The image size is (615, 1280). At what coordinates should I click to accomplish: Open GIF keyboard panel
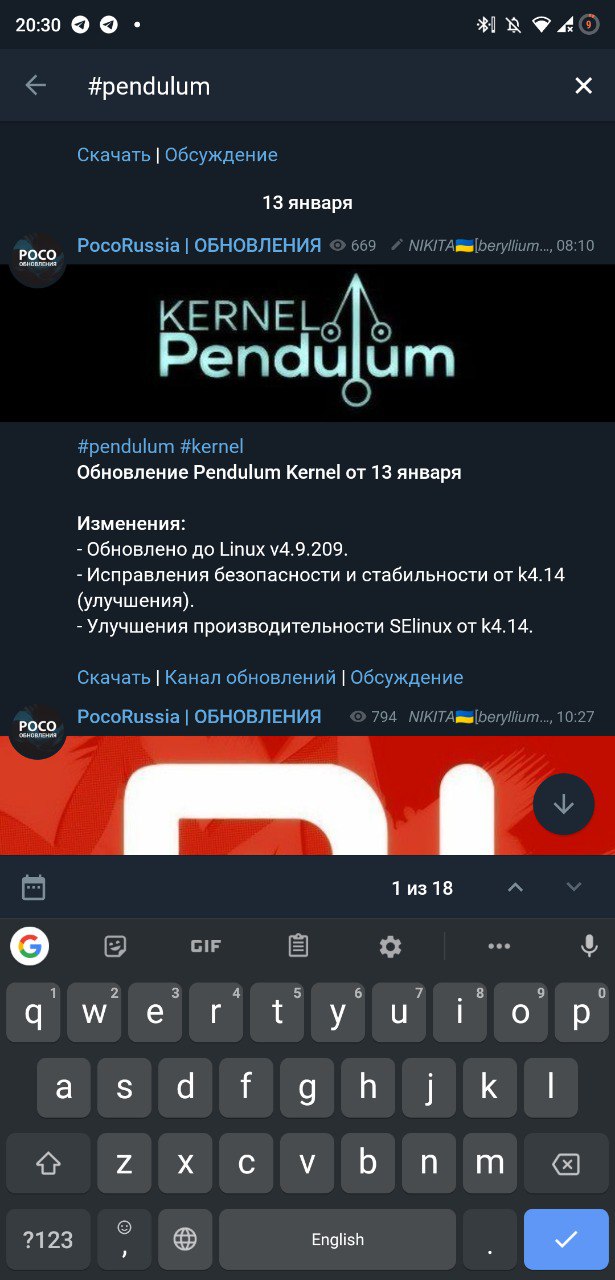click(206, 946)
